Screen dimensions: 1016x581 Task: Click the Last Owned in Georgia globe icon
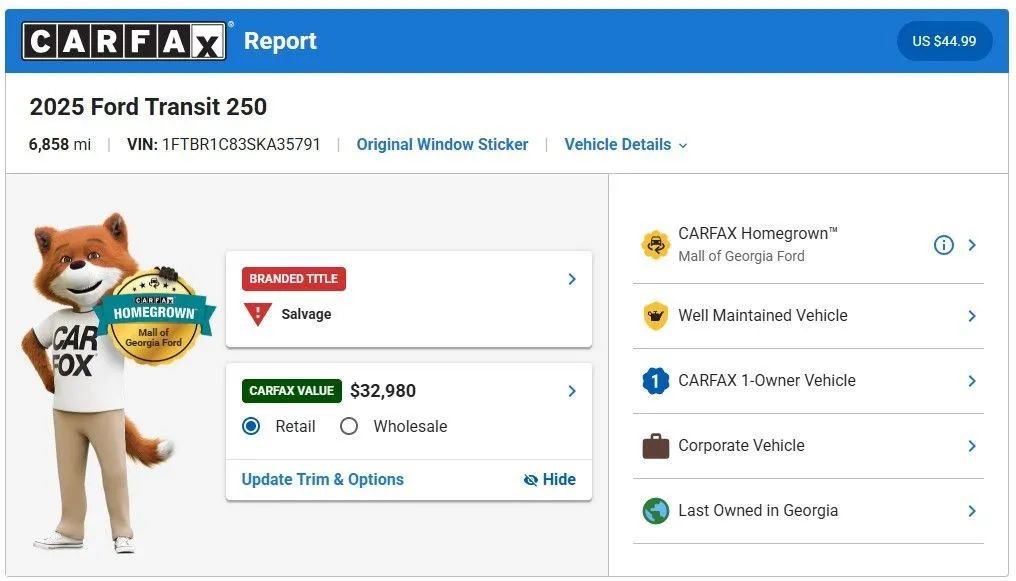(655, 510)
